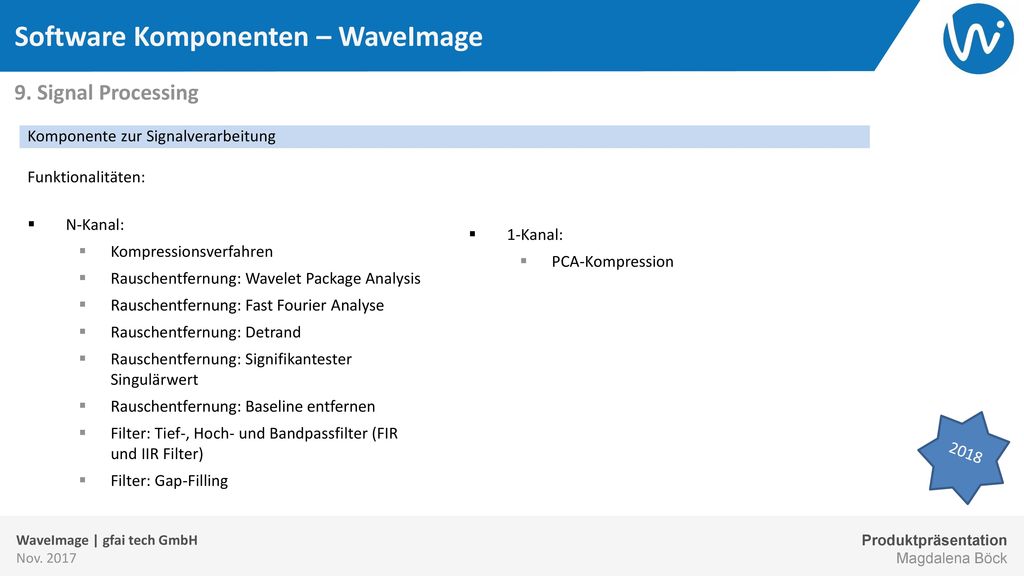This screenshot has height=576, width=1024.
Task: Click Rauschentfernung: Wavelet Package Analysis entry
Action: [x=265, y=278]
